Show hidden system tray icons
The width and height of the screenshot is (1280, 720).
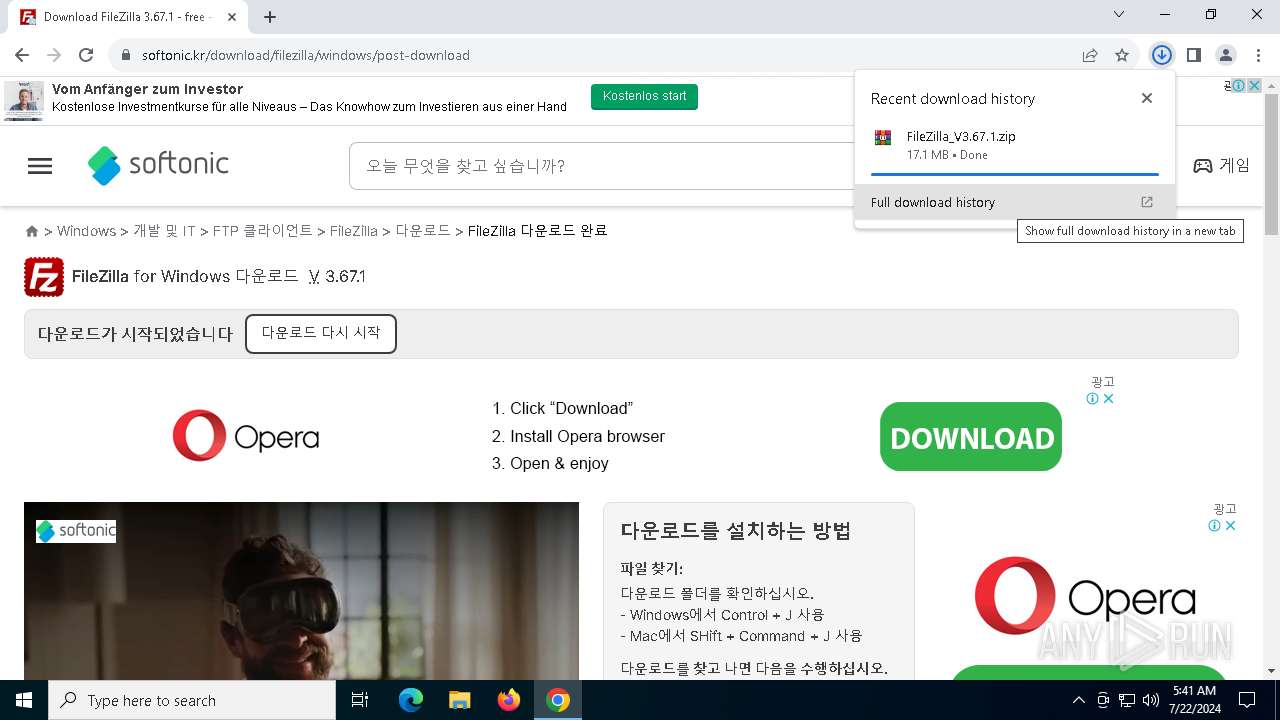pyautogui.click(x=1078, y=700)
